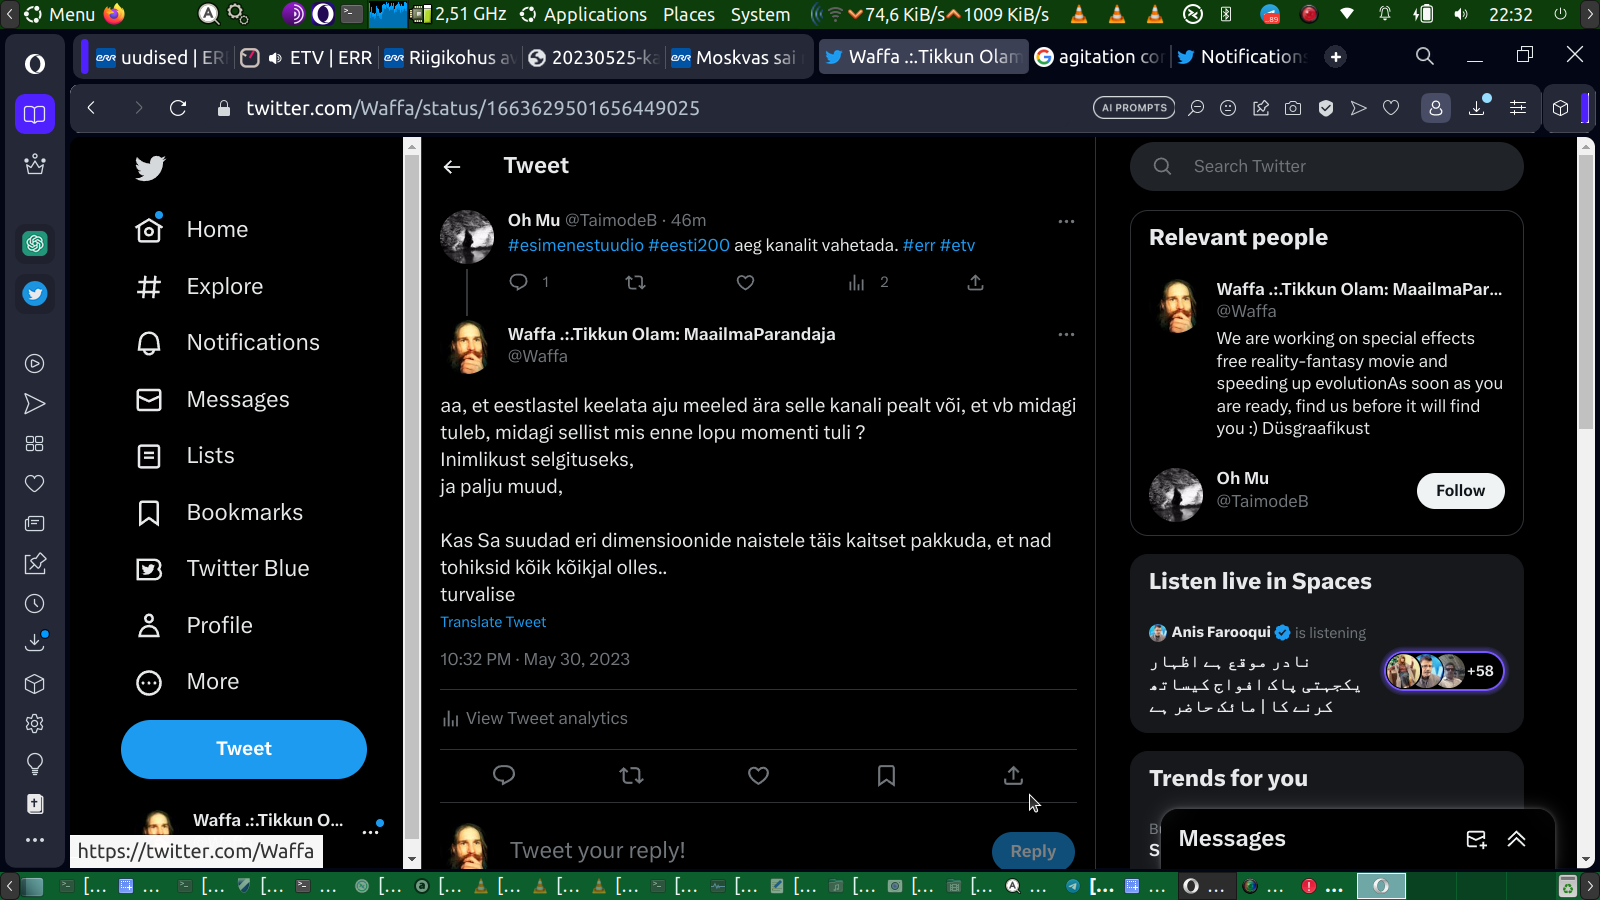The height and width of the screenshot is (900, 1600).
Task: Expand the Messages drawer
Action: [1516, 839]
